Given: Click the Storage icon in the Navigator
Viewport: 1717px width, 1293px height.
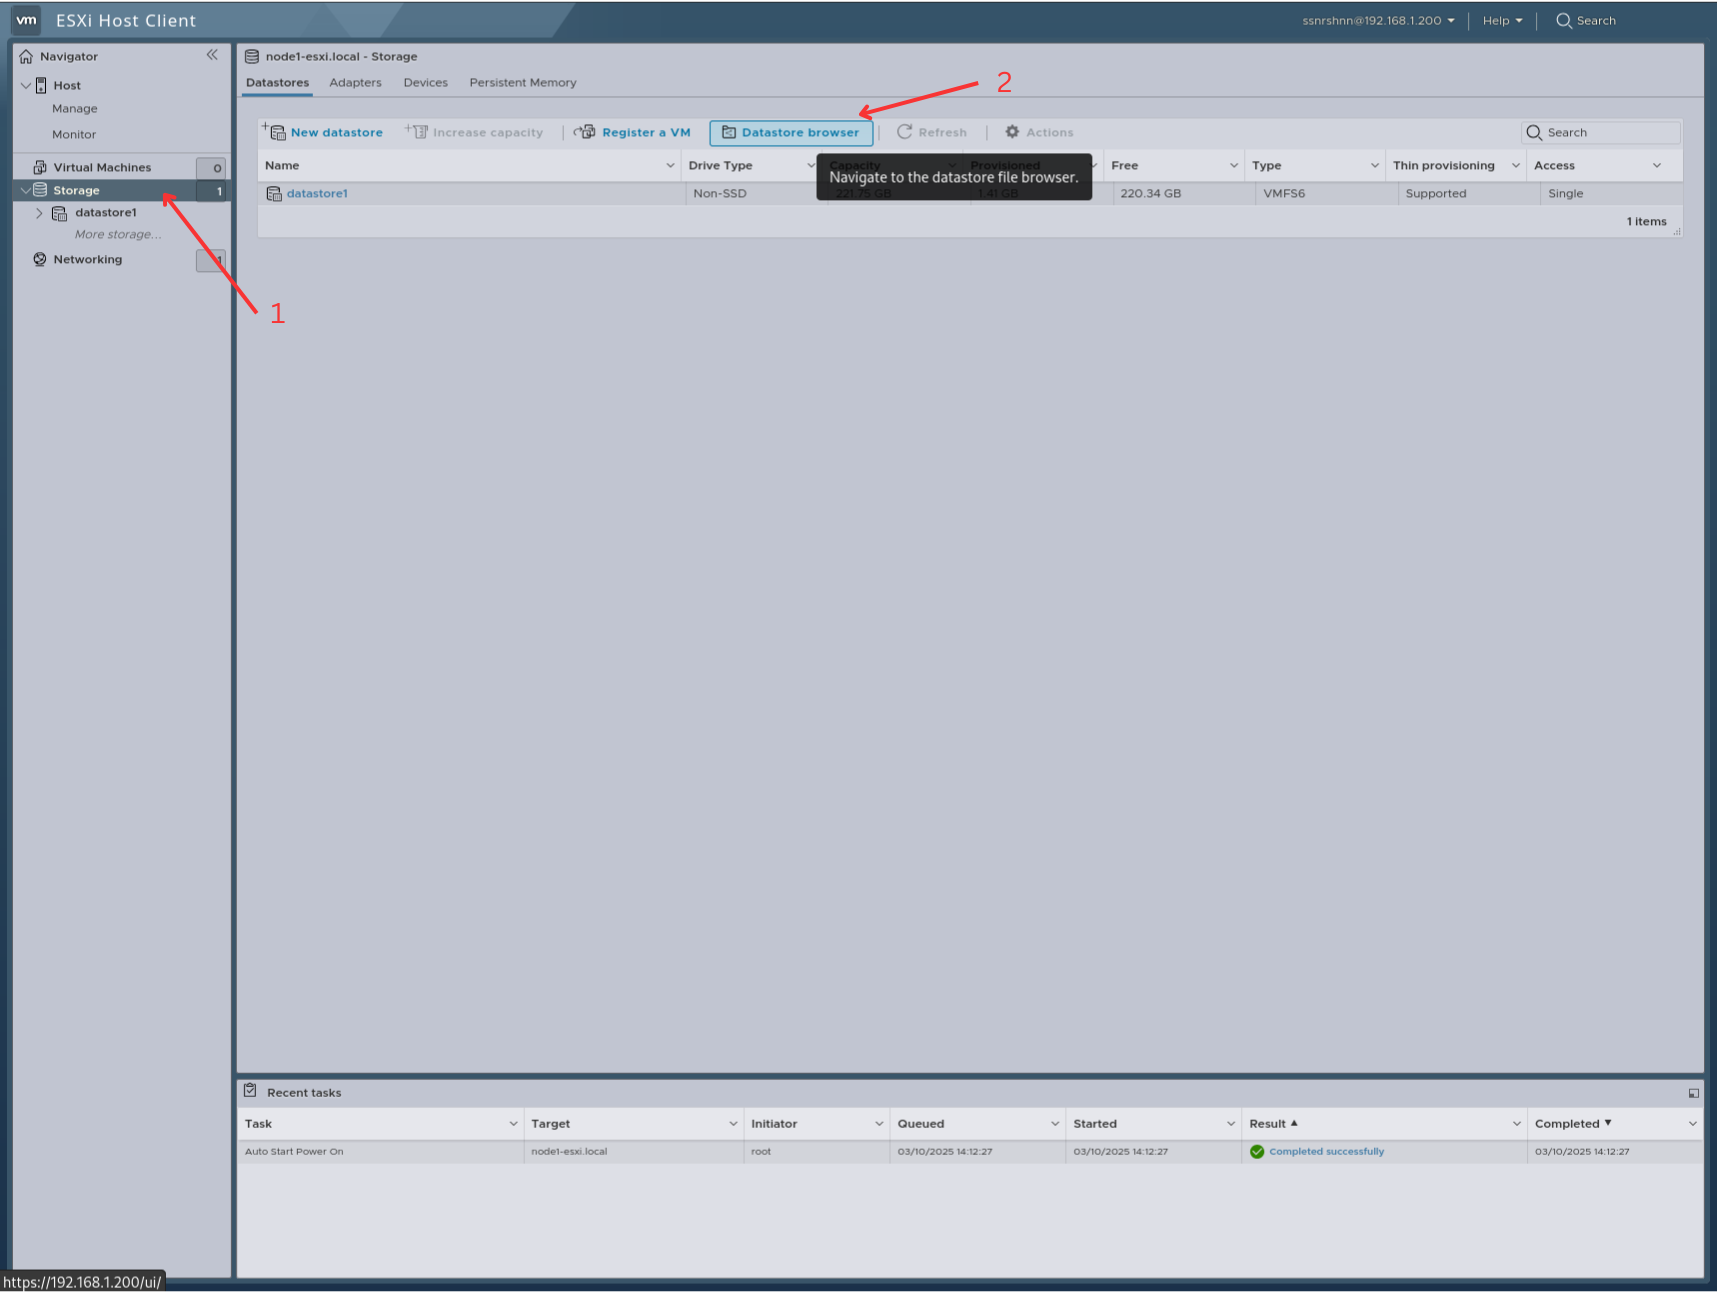Looking at the screenshot, I should point(39,189).
